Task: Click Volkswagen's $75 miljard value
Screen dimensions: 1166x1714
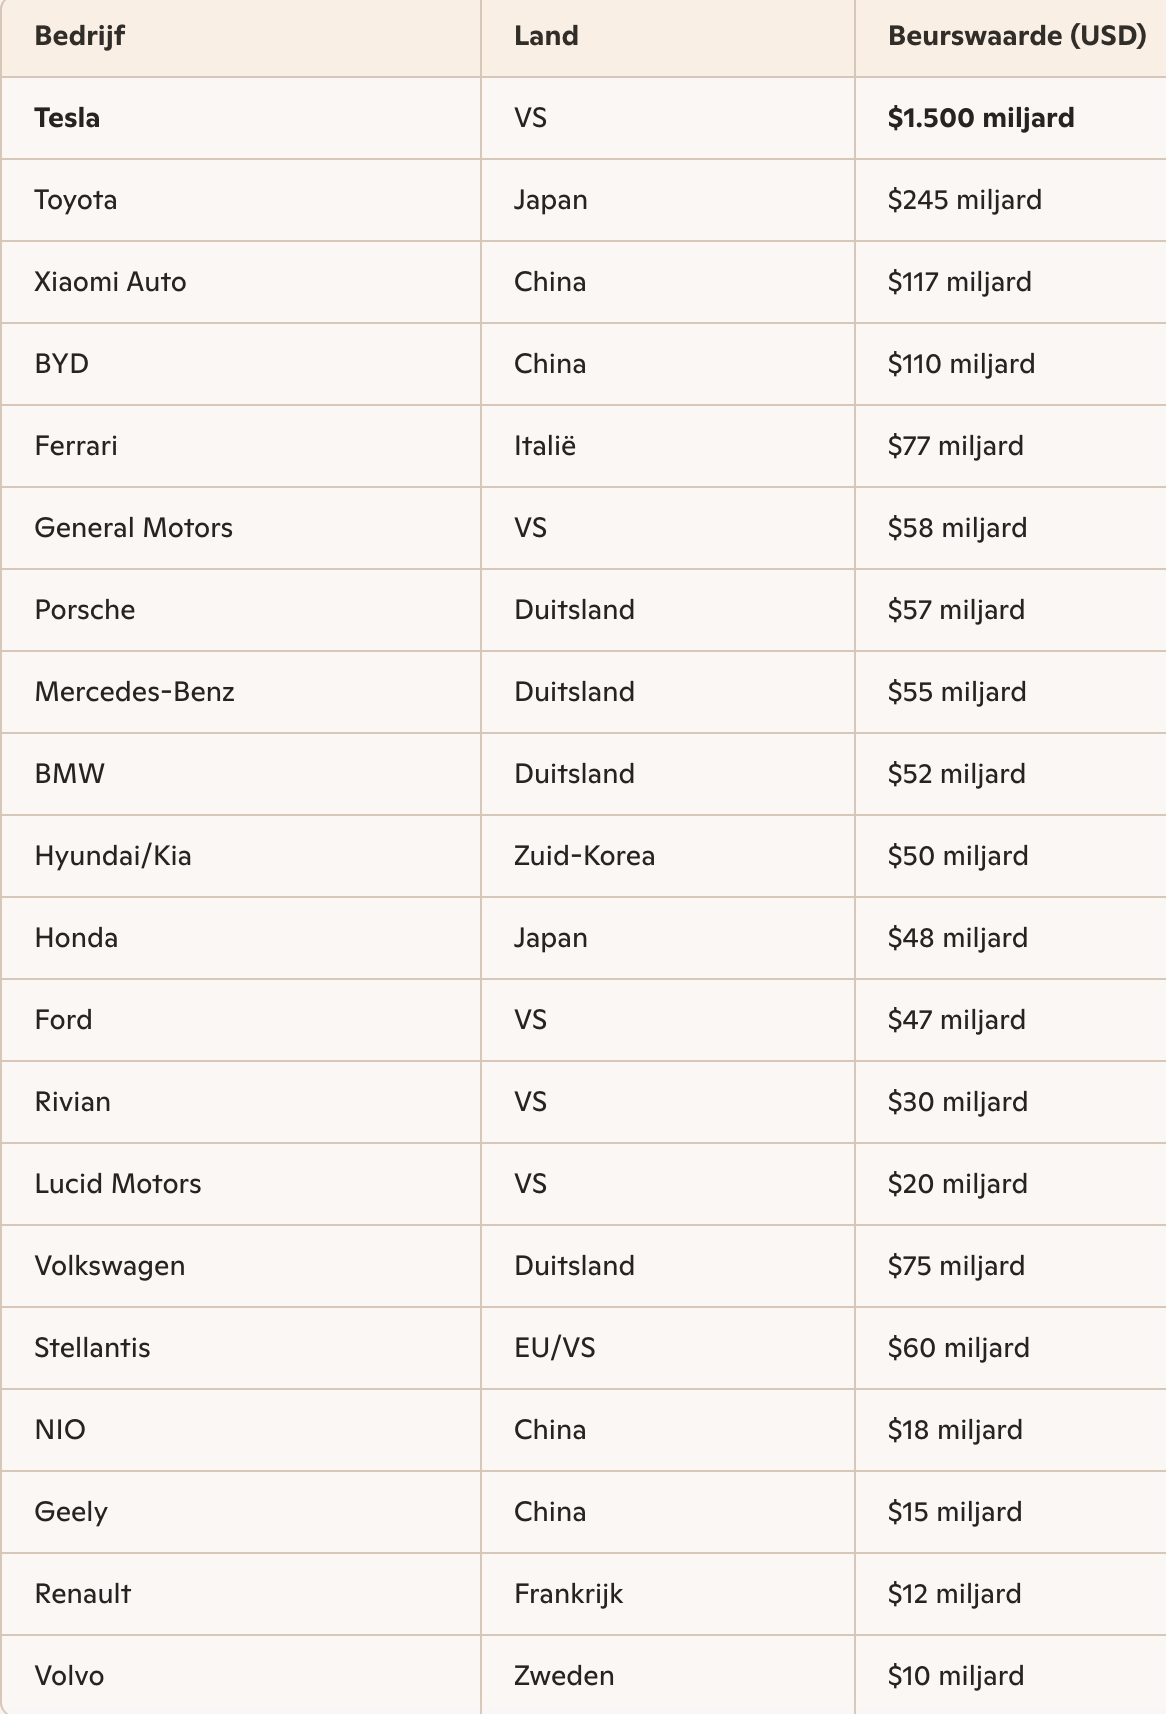Action: coord(956,1266)
